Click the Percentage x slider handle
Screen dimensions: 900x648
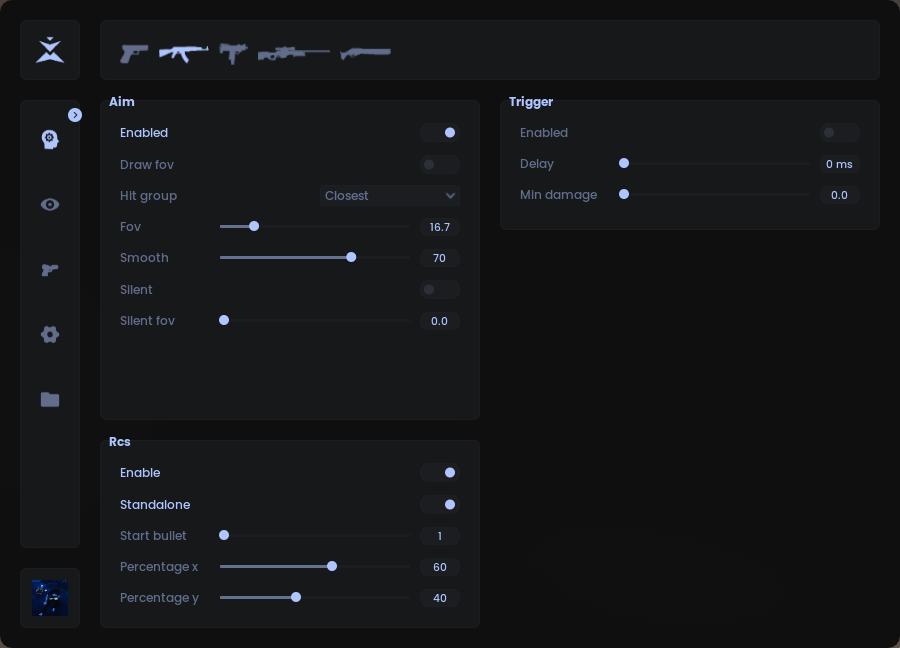click(x=332, y=566)
